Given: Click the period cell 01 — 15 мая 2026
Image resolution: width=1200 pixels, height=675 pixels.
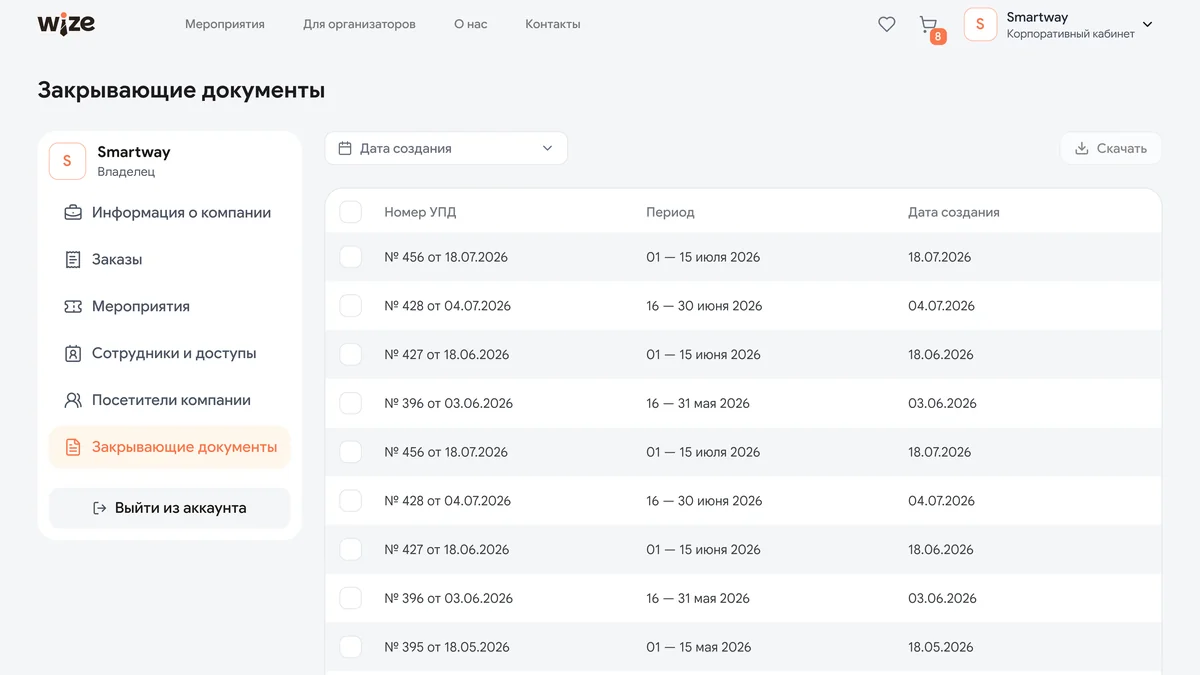Looking at the screenshot, I should click(x=698, y=647).
